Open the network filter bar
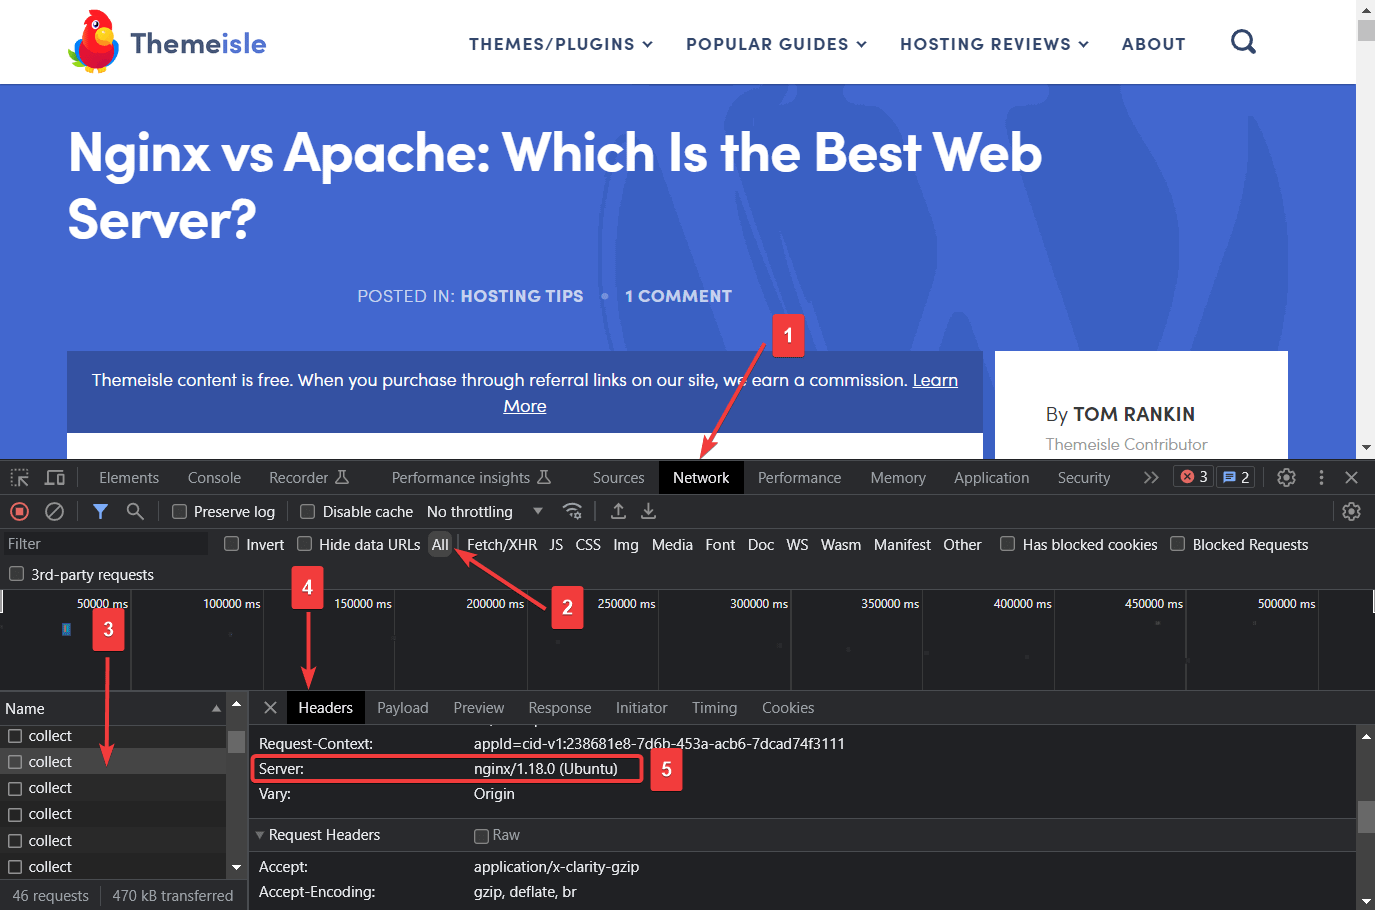Image resolution: width=1375 pixels, height=910 pixels. [100, 511]
